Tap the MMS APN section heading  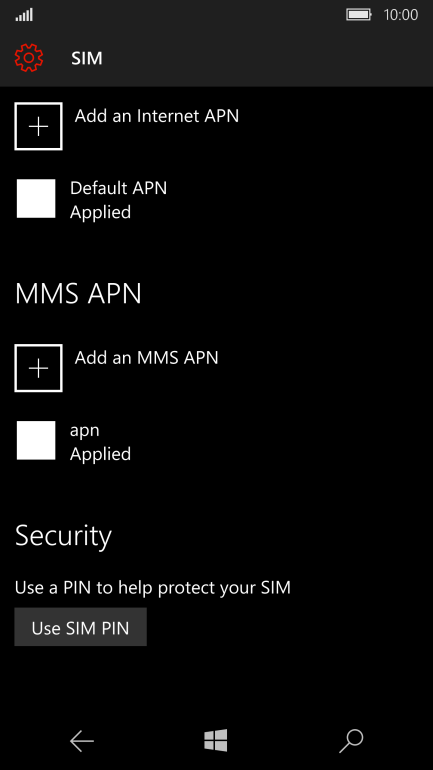(x=78, y=294)
